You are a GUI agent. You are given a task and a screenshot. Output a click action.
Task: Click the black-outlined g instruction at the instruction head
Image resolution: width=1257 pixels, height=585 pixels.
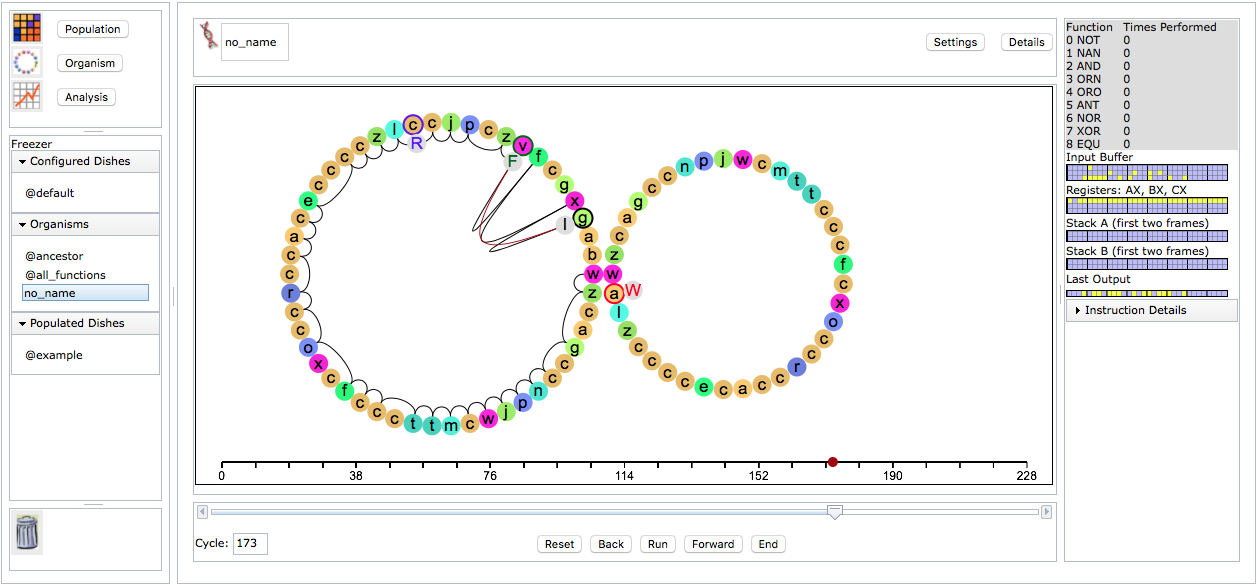584,218
